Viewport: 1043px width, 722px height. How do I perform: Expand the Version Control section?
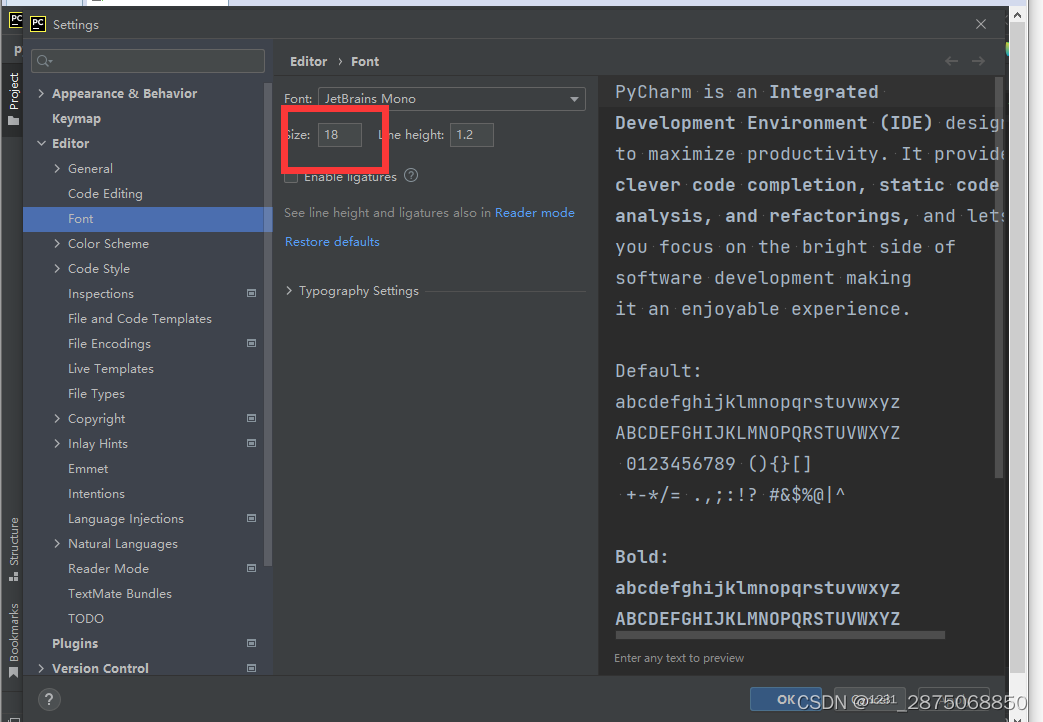click(x=41, y=668)
